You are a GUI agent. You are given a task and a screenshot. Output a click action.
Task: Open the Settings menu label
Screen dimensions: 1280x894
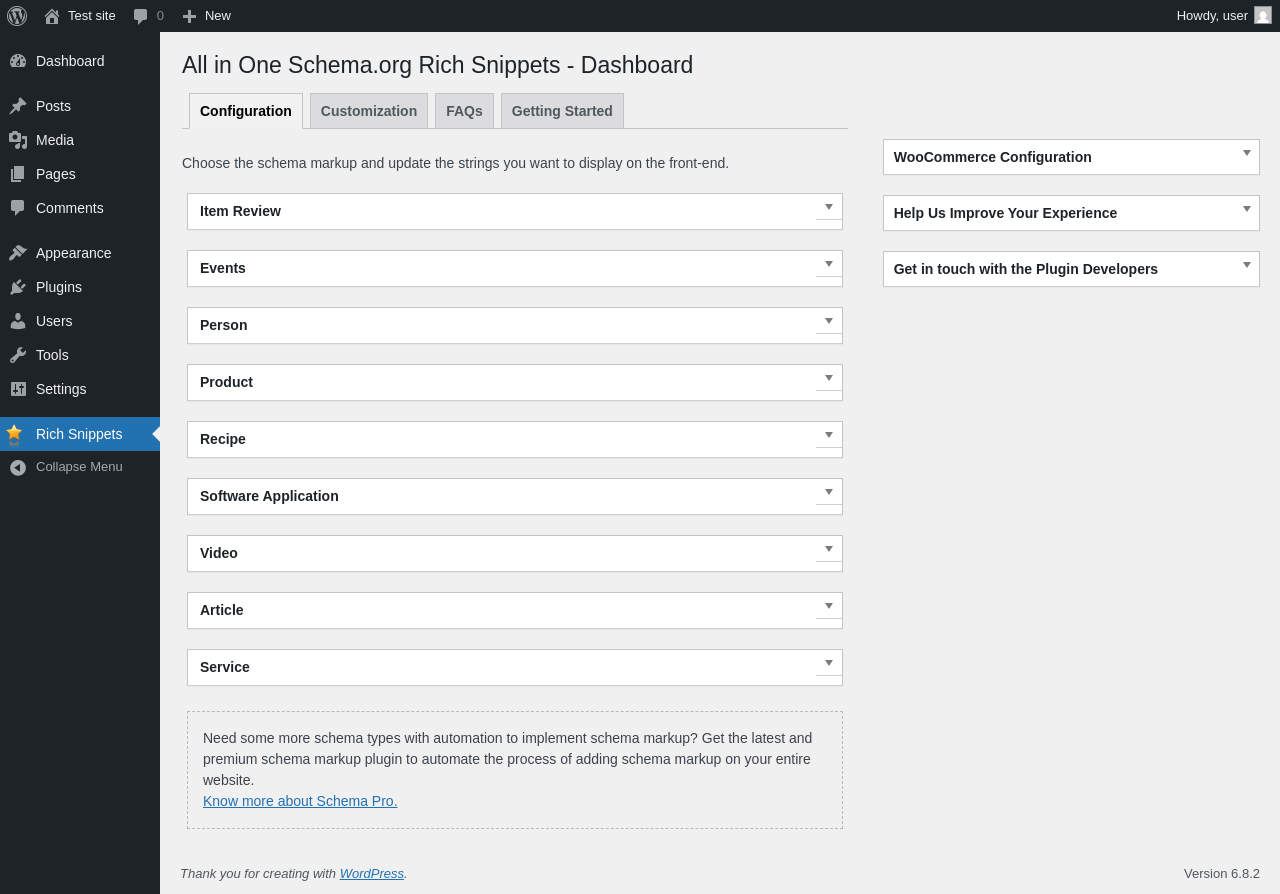(x=61, y=389)
